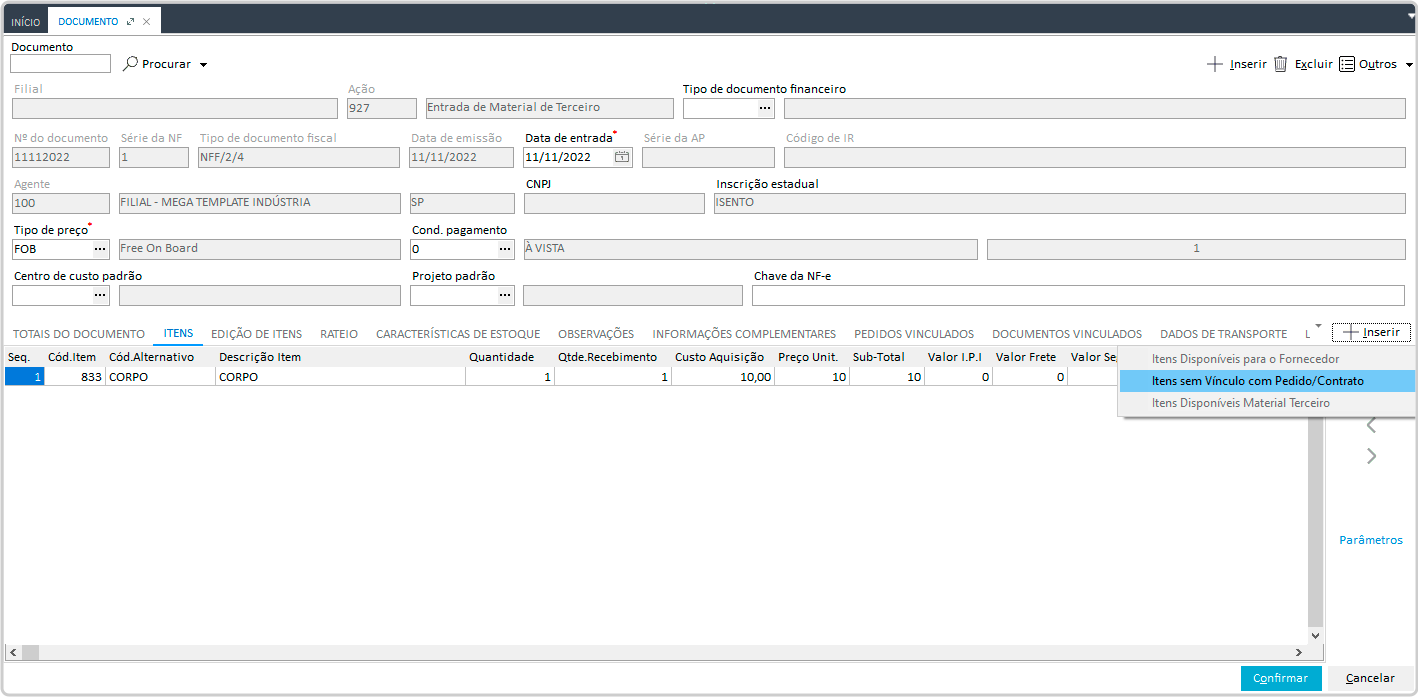Expand the tab overflow arrow after Dados de Transporte
Image resolution: width=1418 pixels, height=697 pixels.
pyautogui.click(x=1318, y=327)
